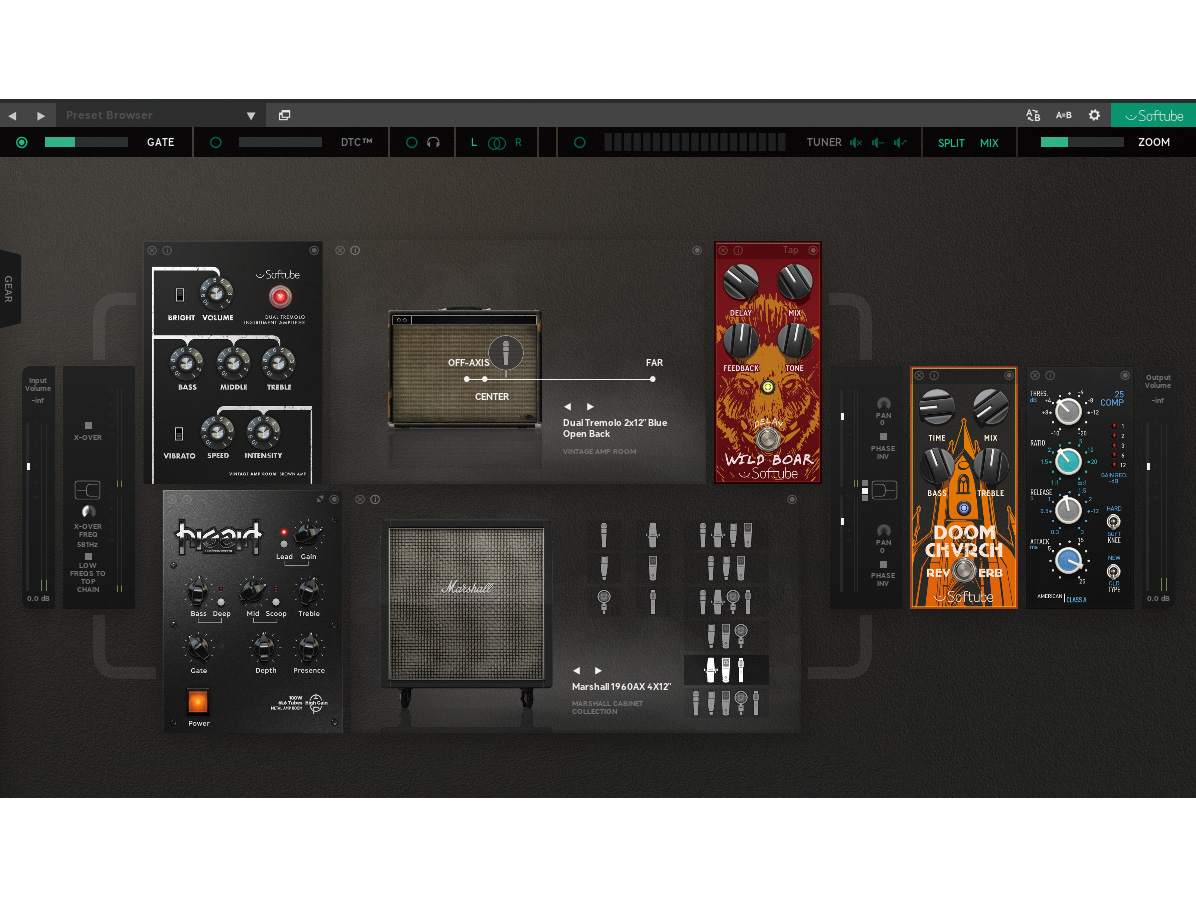Stomp the Wild Boar DELAY footswitch
The width and height of the screenshot is (1196, 897).
tap(767, 439)
